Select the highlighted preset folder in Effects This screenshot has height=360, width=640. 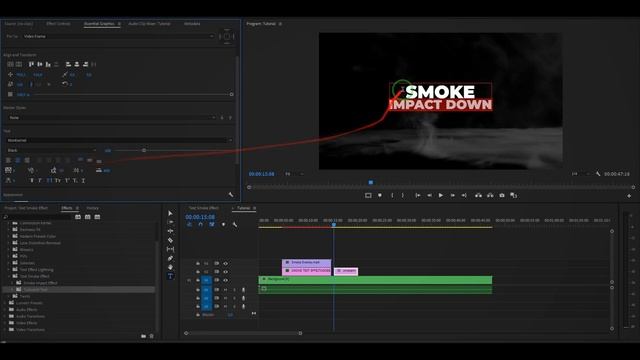pos(78,289)
